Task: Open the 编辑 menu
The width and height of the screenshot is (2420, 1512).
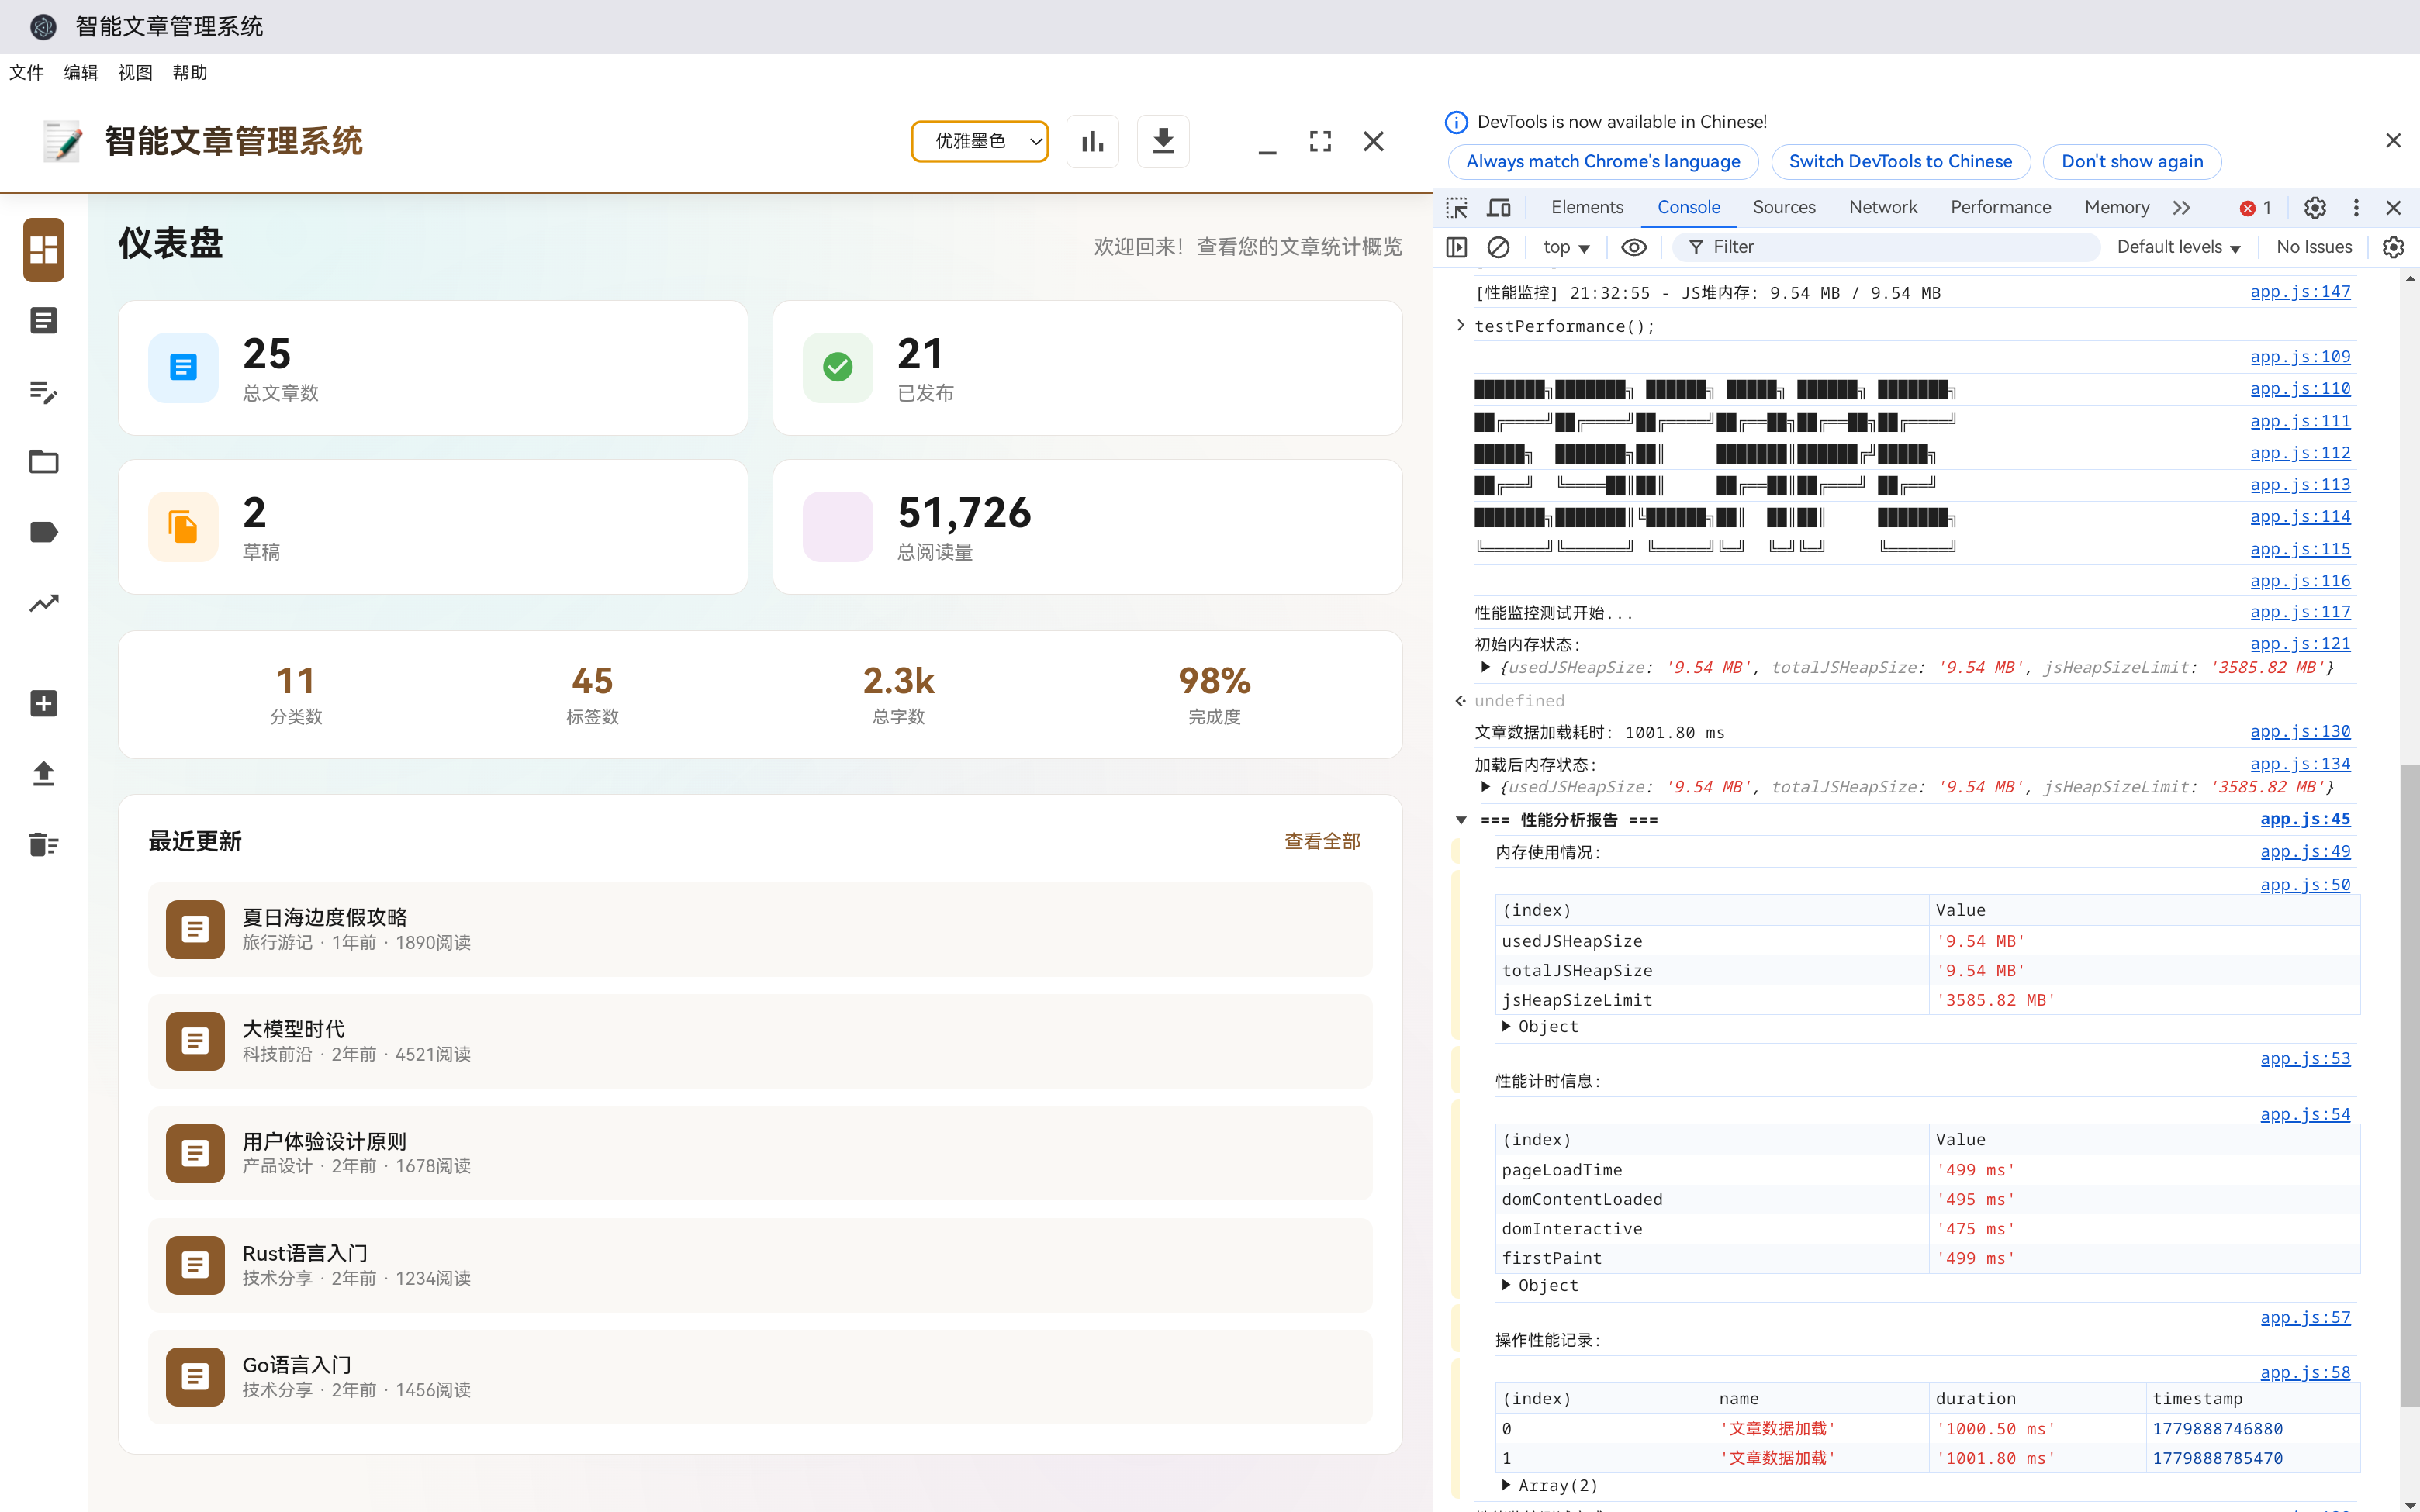Action: [x=81, y=72]
